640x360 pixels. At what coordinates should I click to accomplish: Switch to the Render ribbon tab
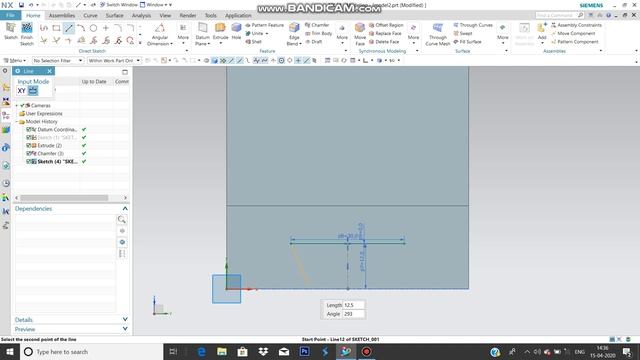pos(188,16)
